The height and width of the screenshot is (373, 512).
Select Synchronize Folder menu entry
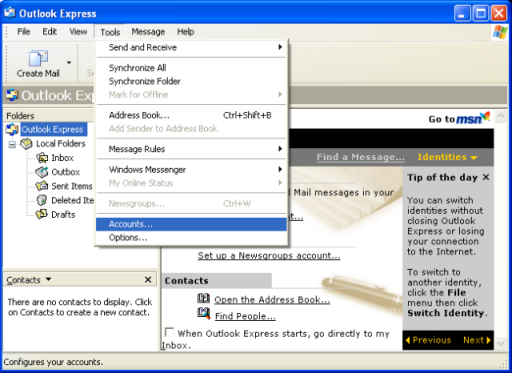tap(191, 81)
